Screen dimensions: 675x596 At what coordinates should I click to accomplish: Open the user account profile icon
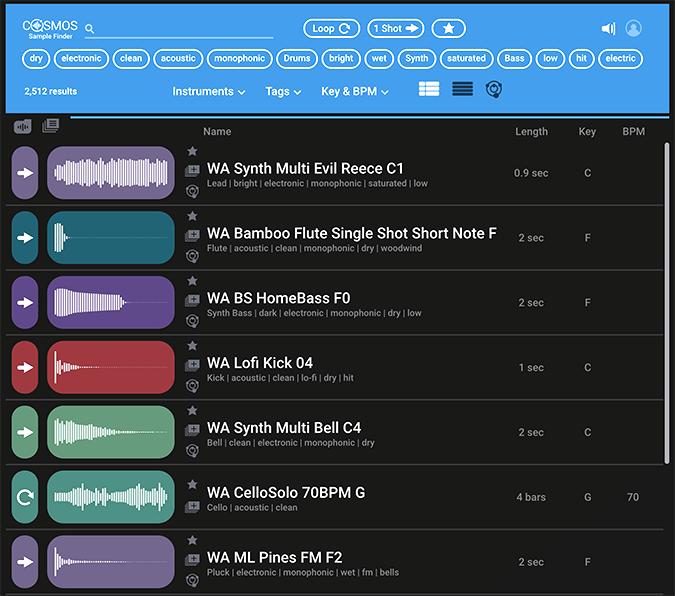pyautogui.click(x=633, y=29)
